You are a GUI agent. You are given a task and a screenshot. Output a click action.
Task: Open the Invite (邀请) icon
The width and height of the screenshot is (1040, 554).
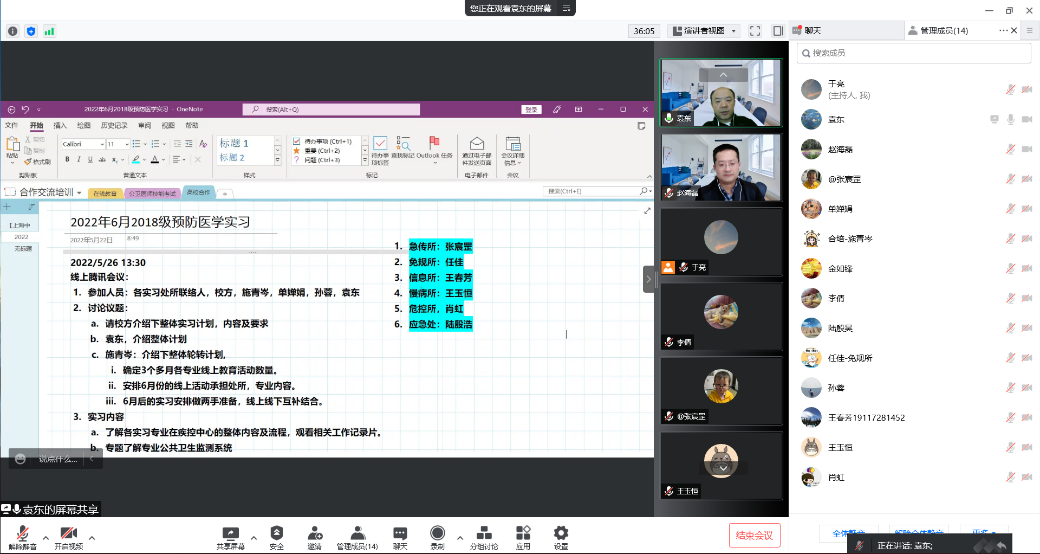coord(314,537)
